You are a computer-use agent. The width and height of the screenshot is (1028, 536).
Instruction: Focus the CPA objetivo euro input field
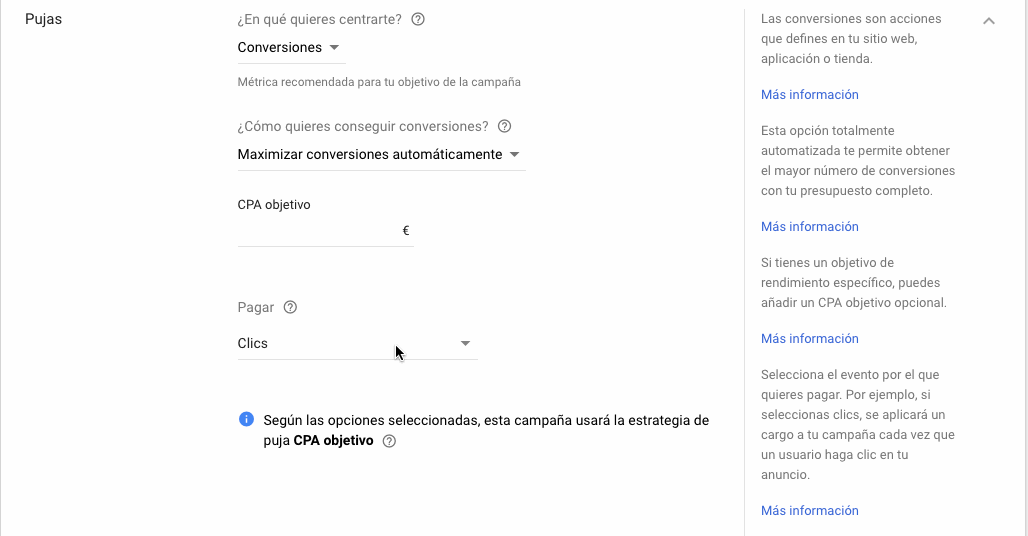[326, 231]
